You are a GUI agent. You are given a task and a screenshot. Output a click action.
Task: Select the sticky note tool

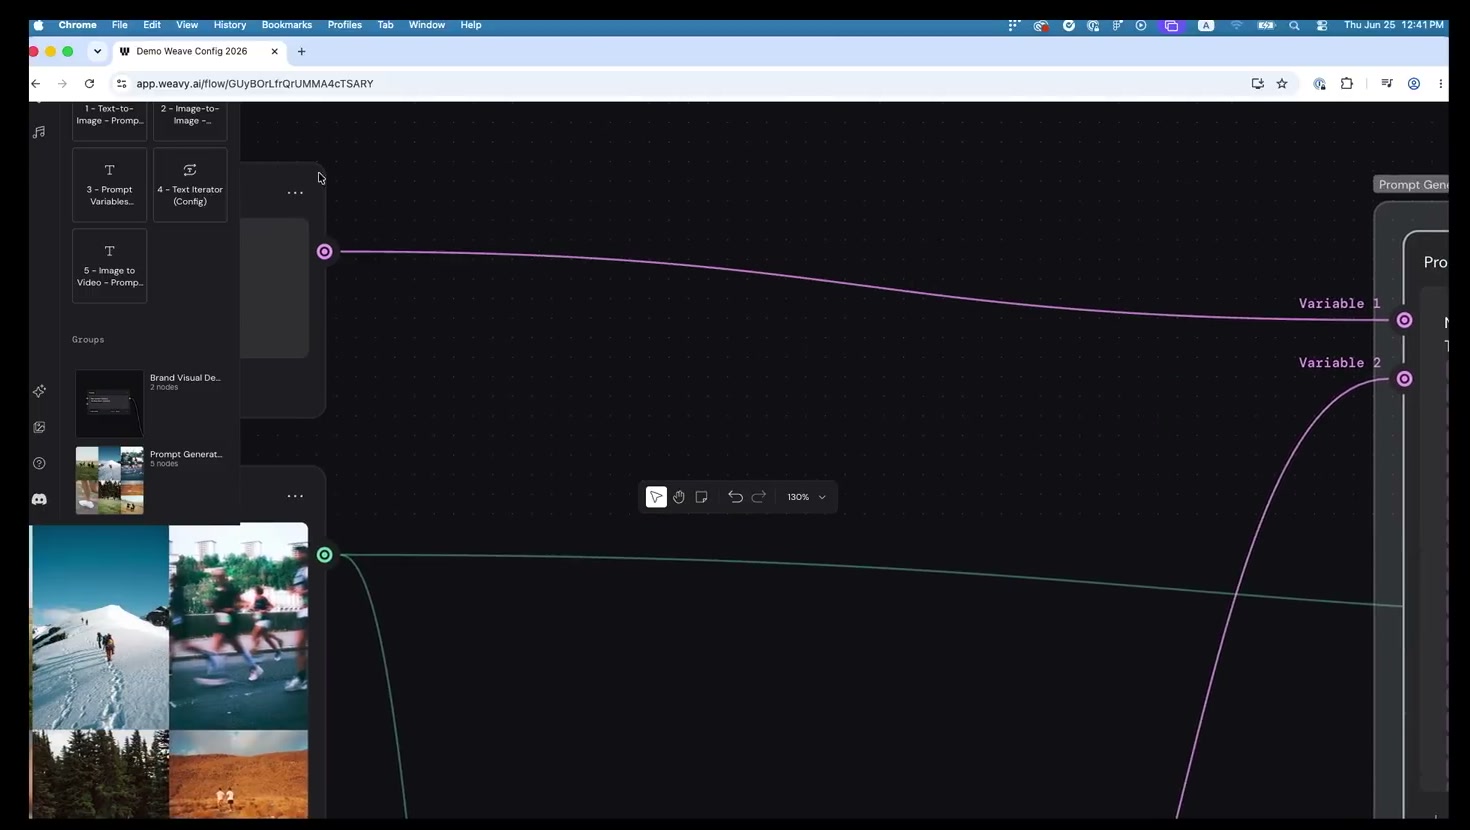pyautogui.click(x=701, y=497)
